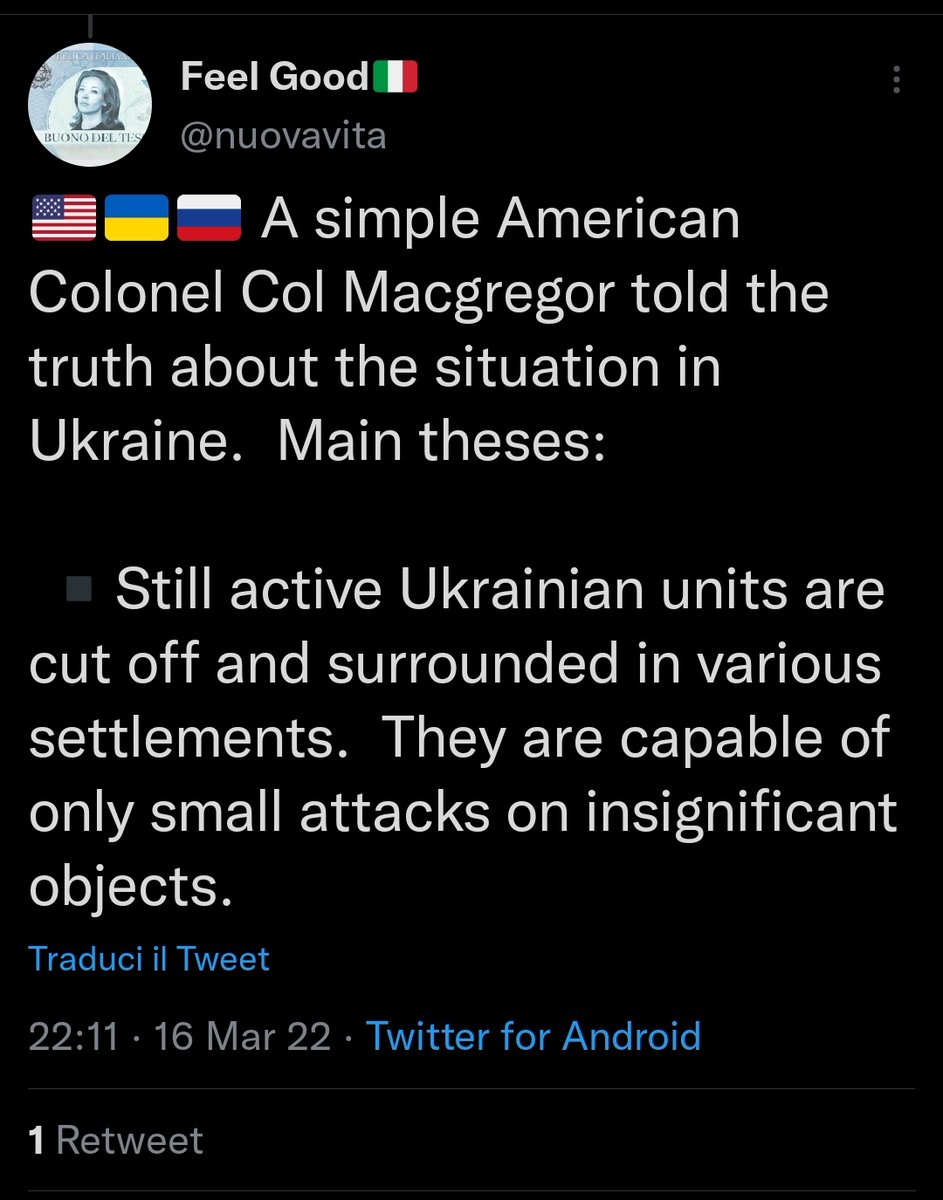Translate with Traduci il Tweet
This screenshot has height=1200, width=943.
(149, 959)
